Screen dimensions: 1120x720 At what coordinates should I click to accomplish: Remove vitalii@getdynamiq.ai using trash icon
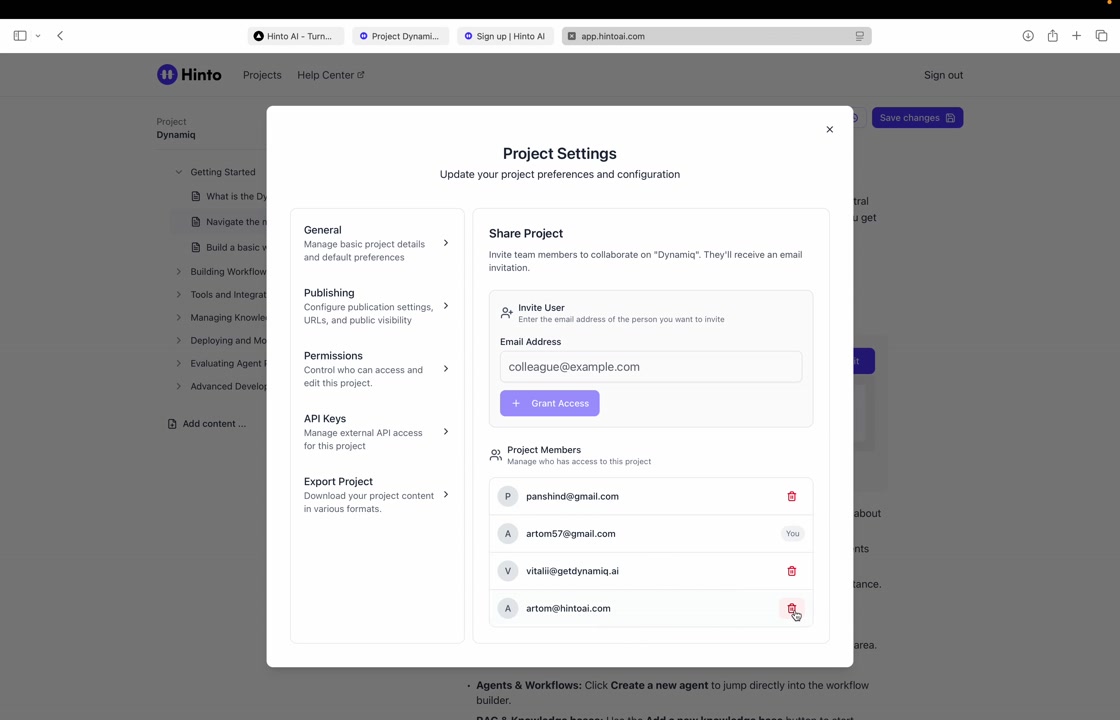click(791, 571)
